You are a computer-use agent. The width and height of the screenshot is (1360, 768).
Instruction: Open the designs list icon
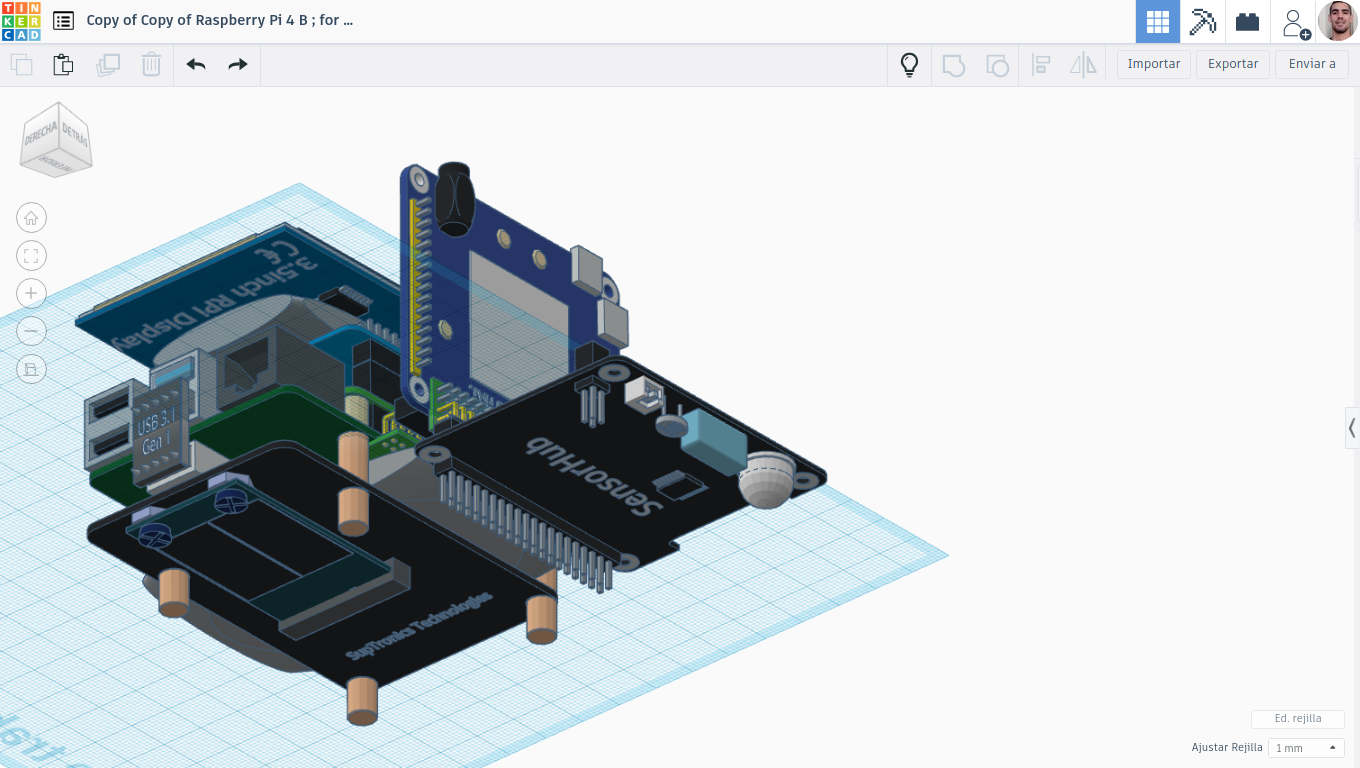click(63, 21)
